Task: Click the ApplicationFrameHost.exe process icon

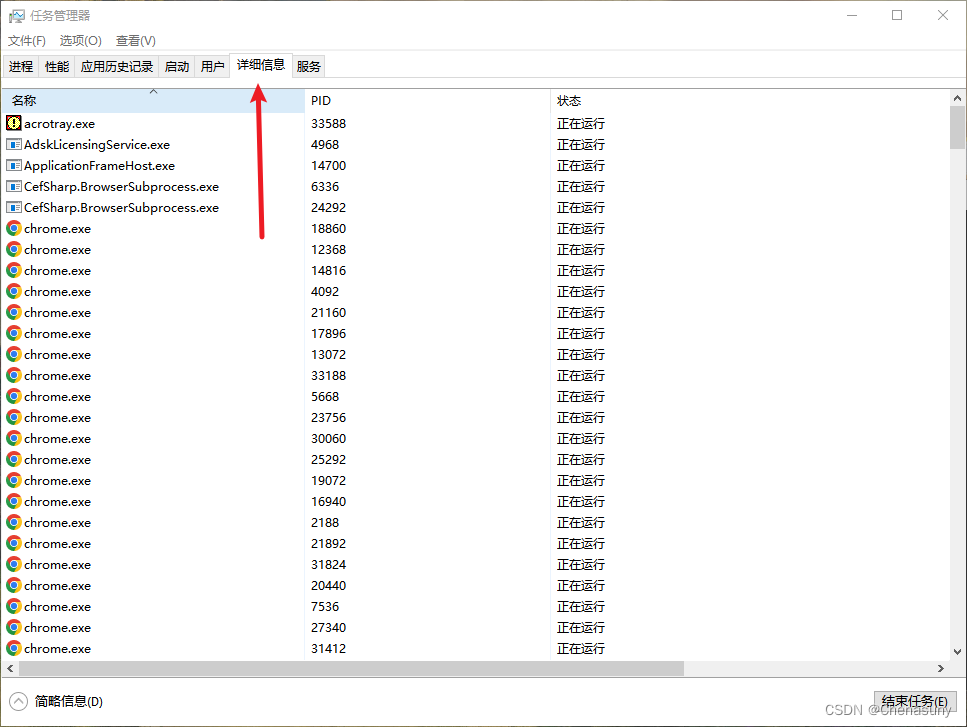Action: (14, 165)
